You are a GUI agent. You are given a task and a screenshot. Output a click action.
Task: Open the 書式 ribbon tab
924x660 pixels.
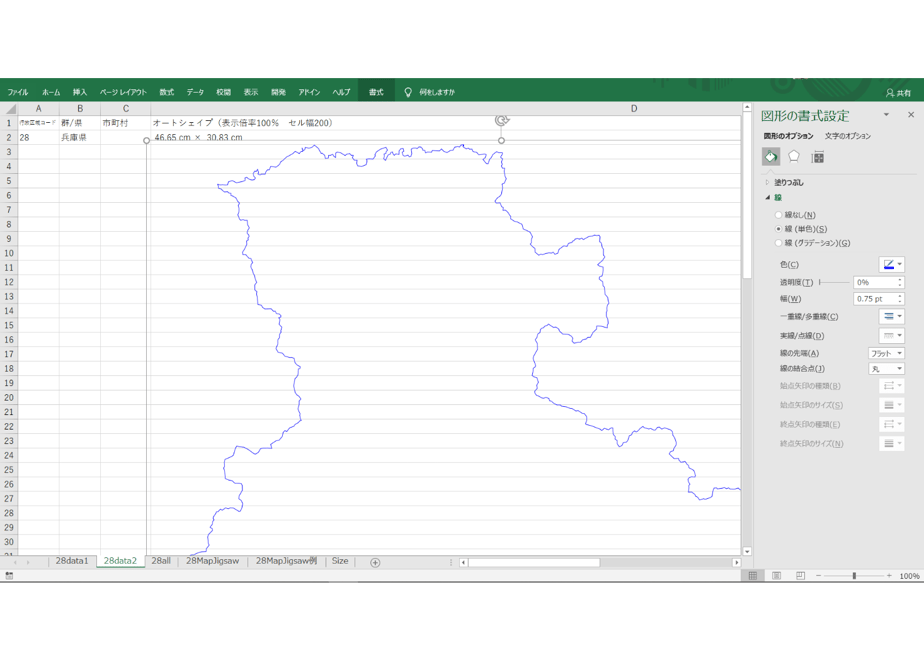click(x=376, y=92)
